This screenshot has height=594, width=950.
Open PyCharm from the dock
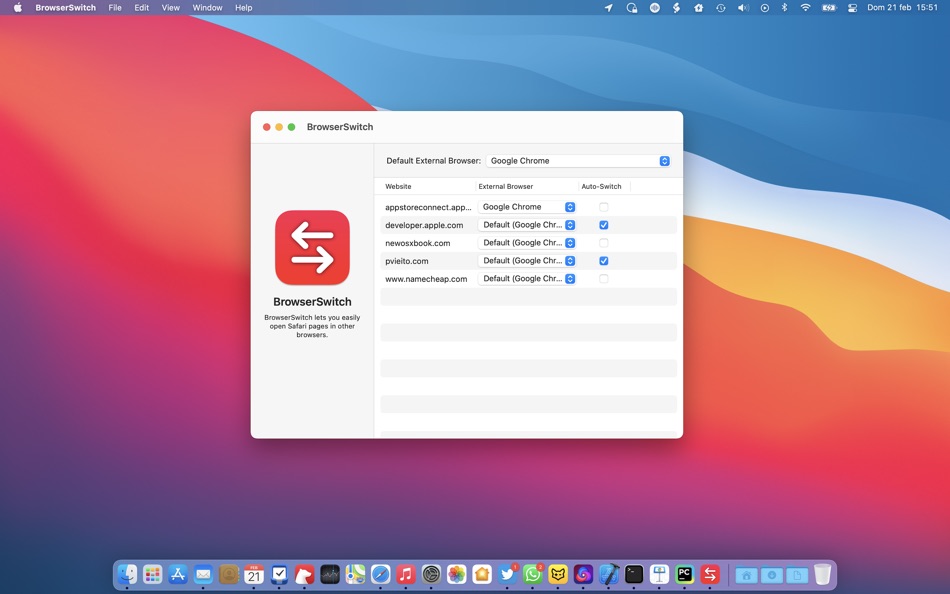(x=685, y=573)
